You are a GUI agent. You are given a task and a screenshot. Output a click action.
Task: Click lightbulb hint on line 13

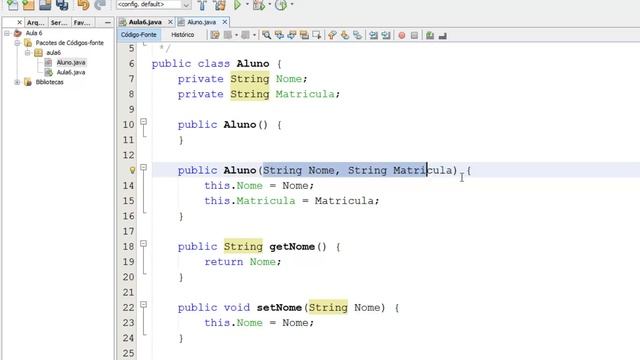(132, 170)
